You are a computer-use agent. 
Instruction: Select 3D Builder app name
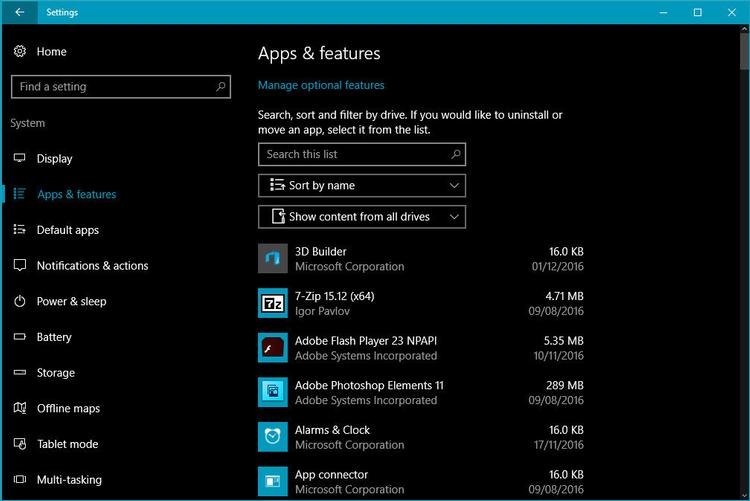click(x=320, y=252)
